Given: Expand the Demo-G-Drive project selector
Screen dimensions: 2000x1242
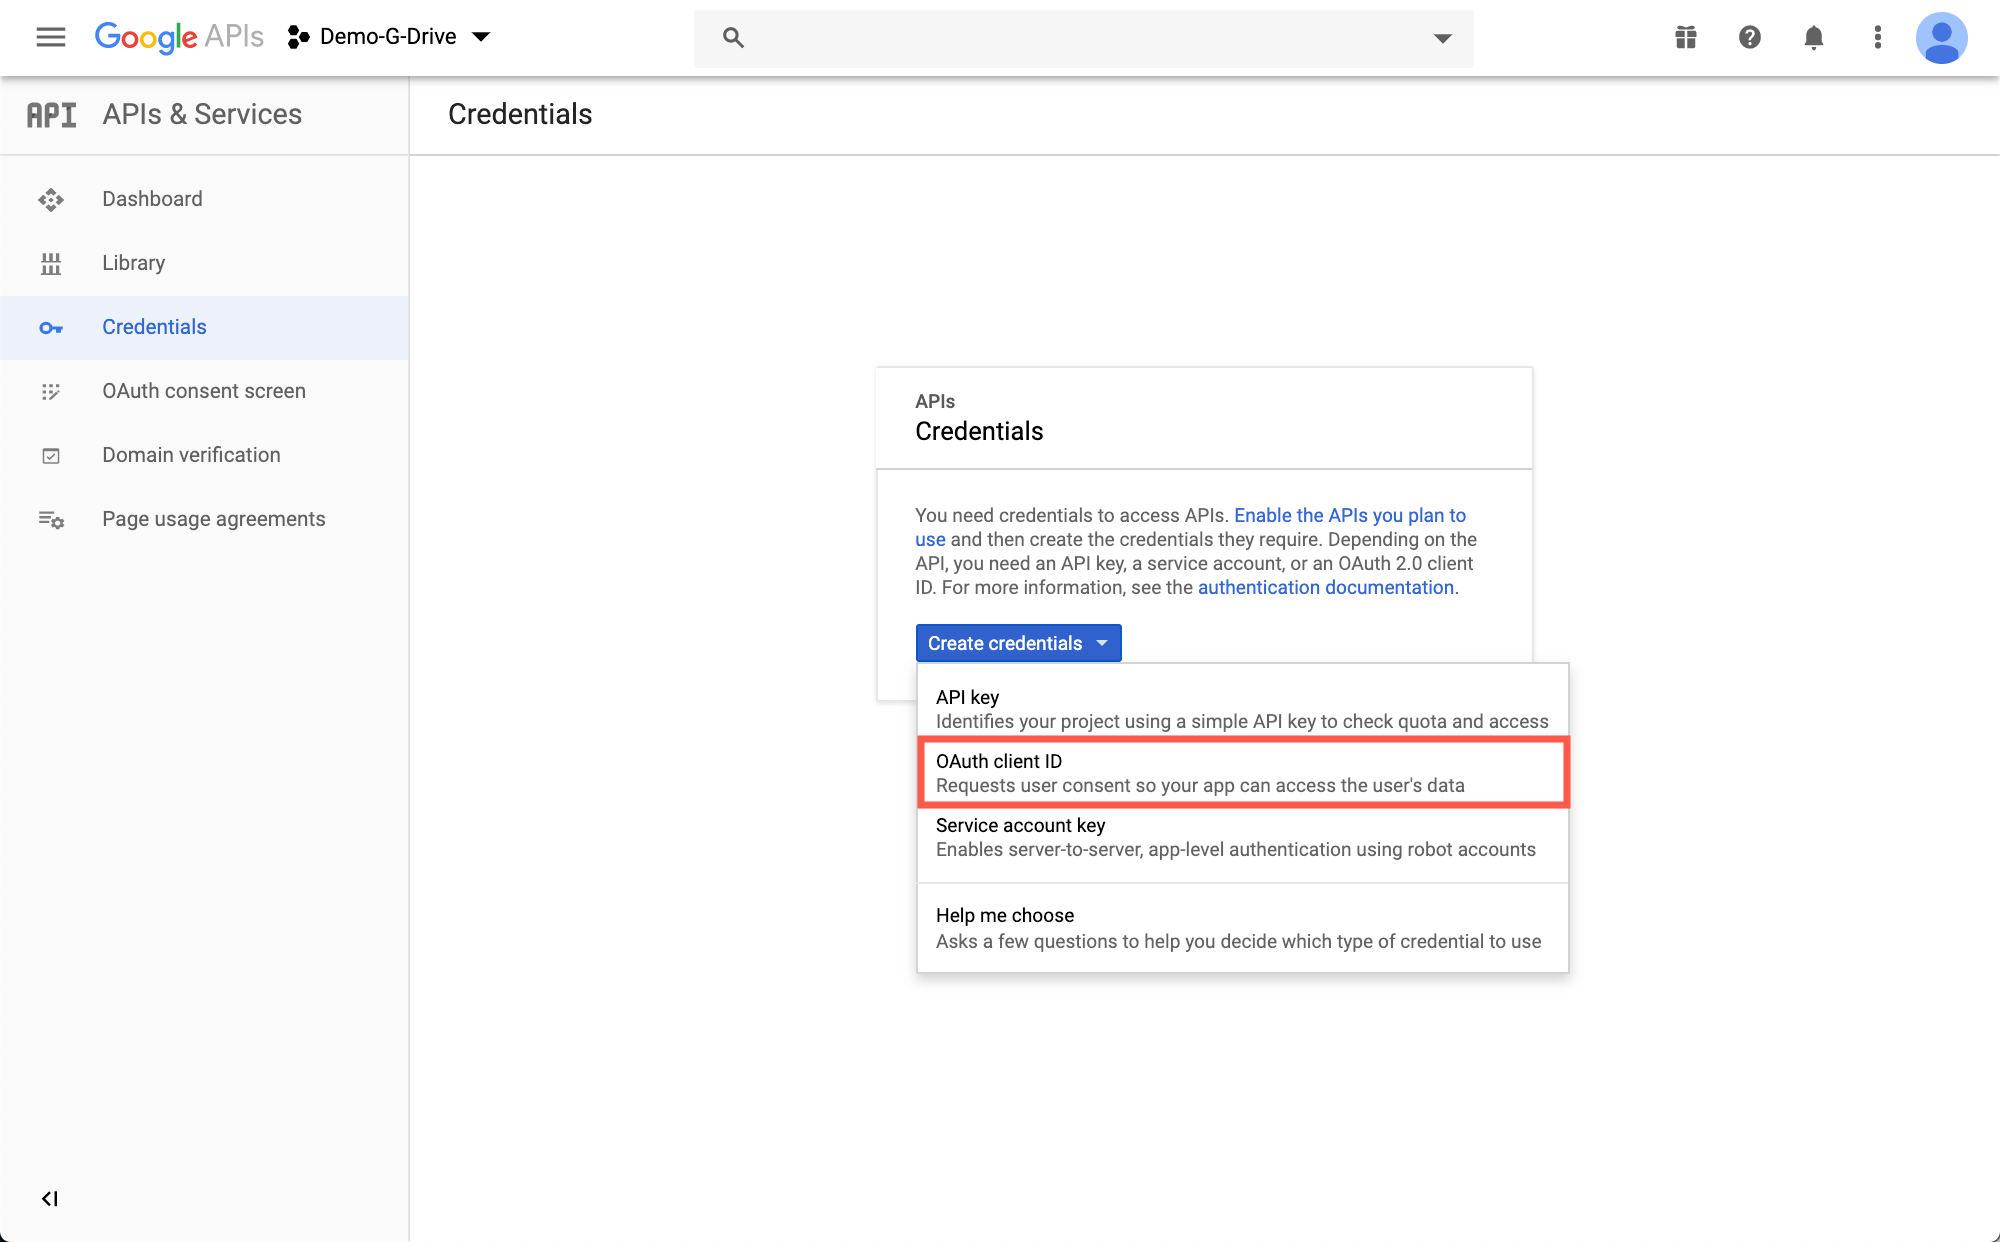Looking at the screenshot, I should 390,37.
